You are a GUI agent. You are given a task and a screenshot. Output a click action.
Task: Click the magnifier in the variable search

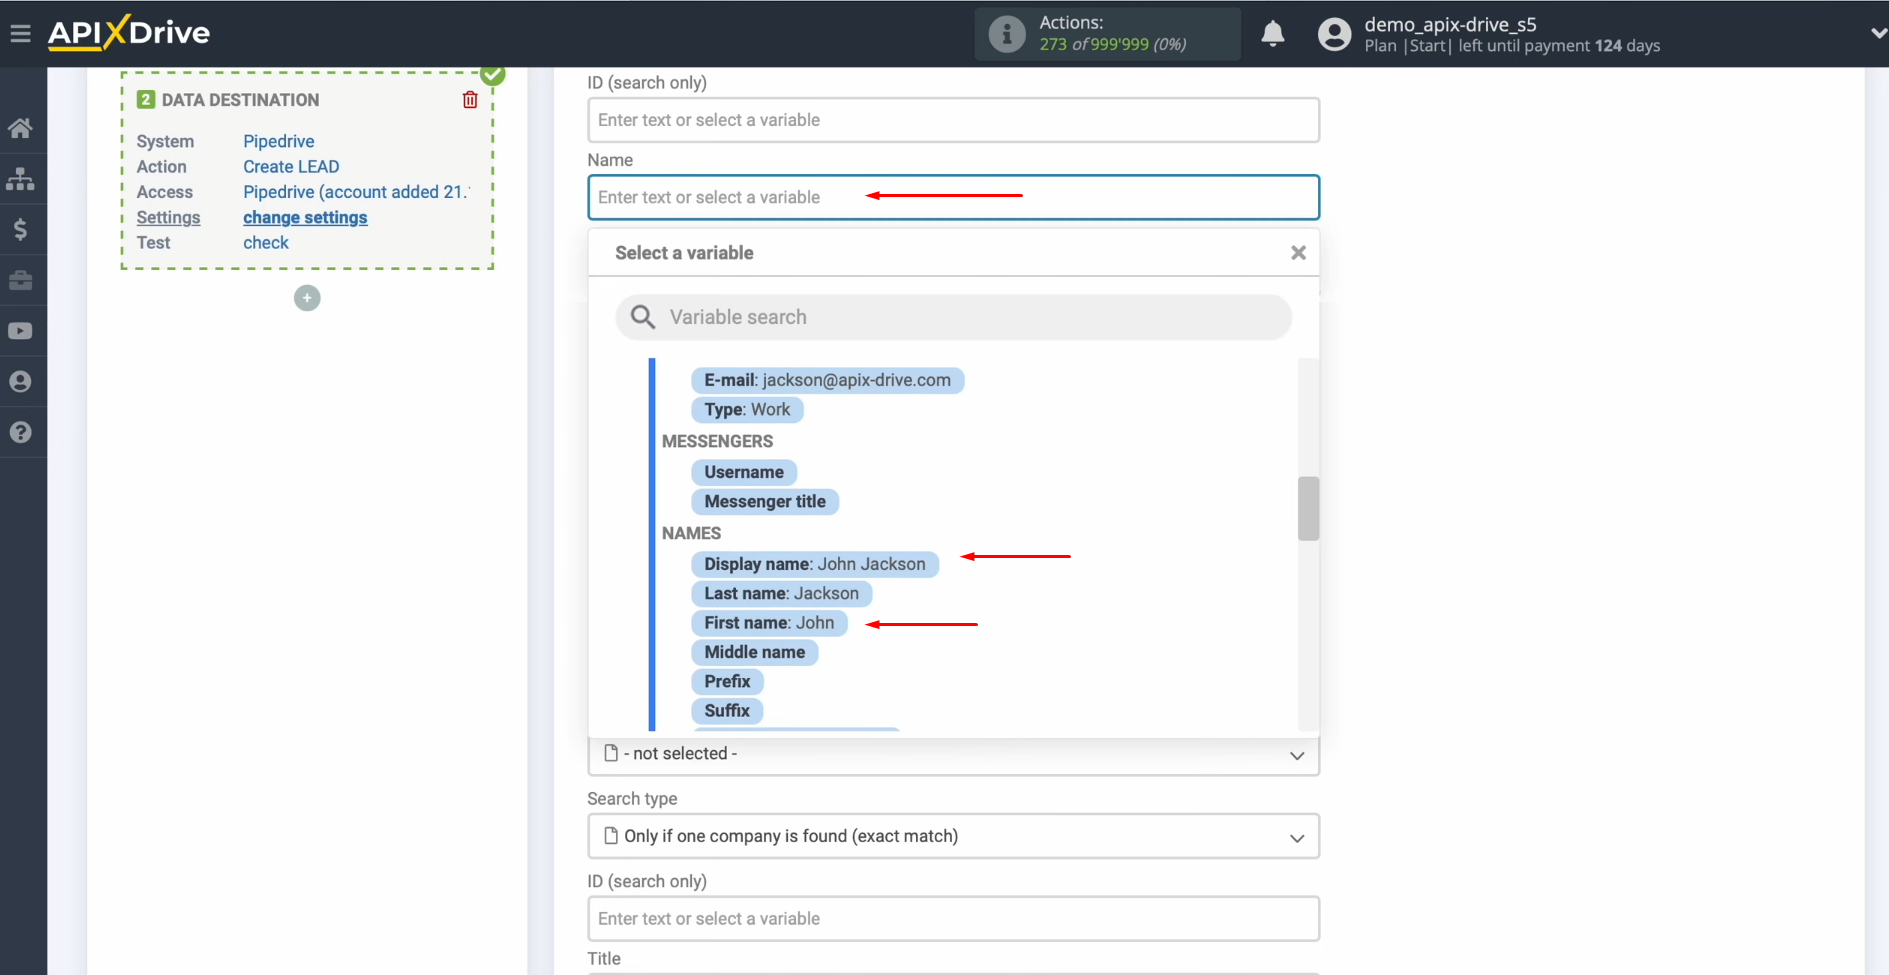click(643, 316)
